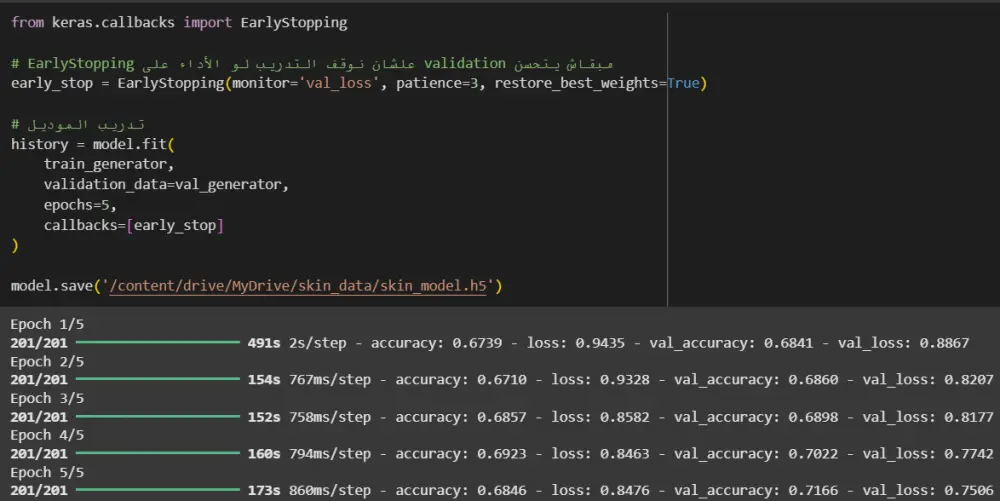The image size is (1000, 501).
Task: Click the validation_data=val_generator line
Action: [165, 185]
